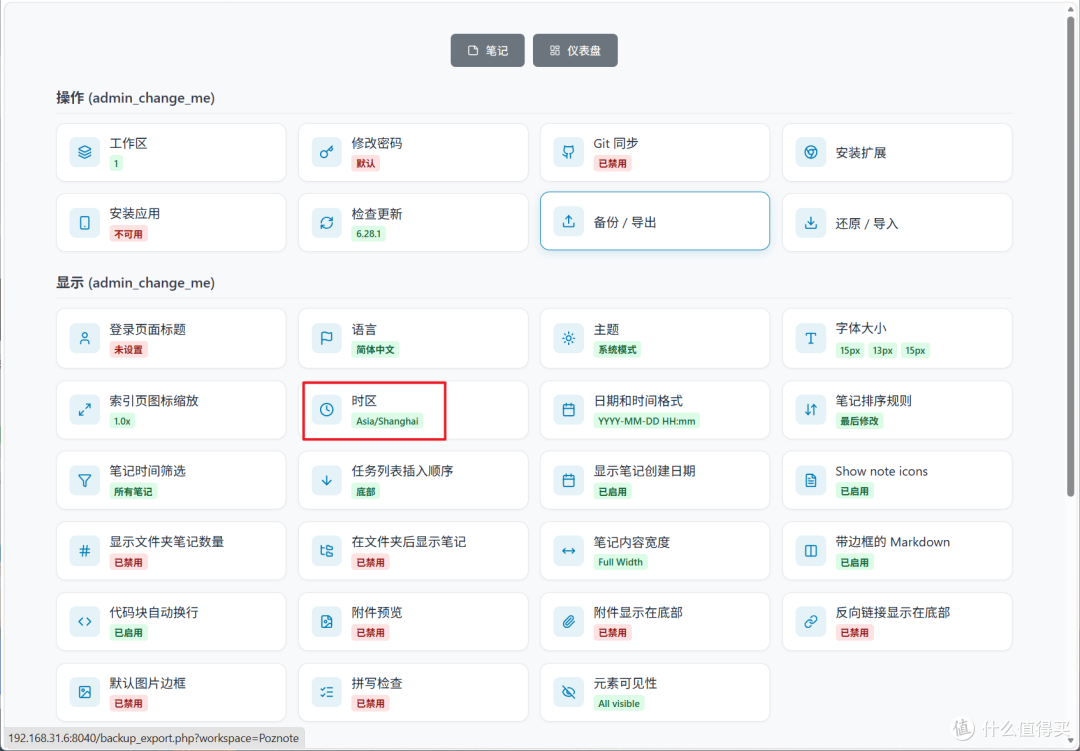
Task: Click the paperclip icon for 附件显示在底部
Action: coord(568,621)
